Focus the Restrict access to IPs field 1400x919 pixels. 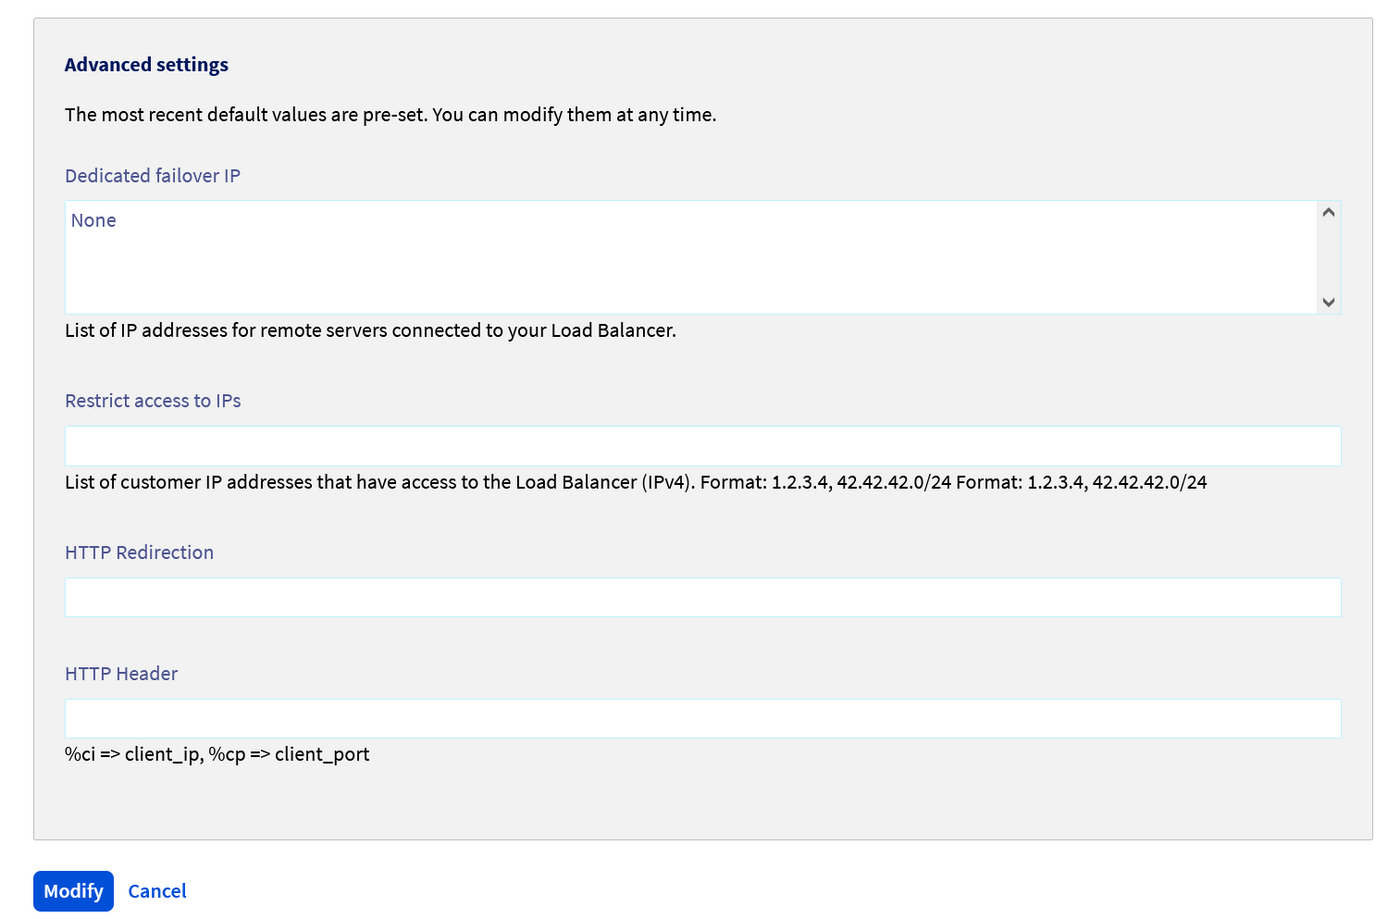click(702, 446)
